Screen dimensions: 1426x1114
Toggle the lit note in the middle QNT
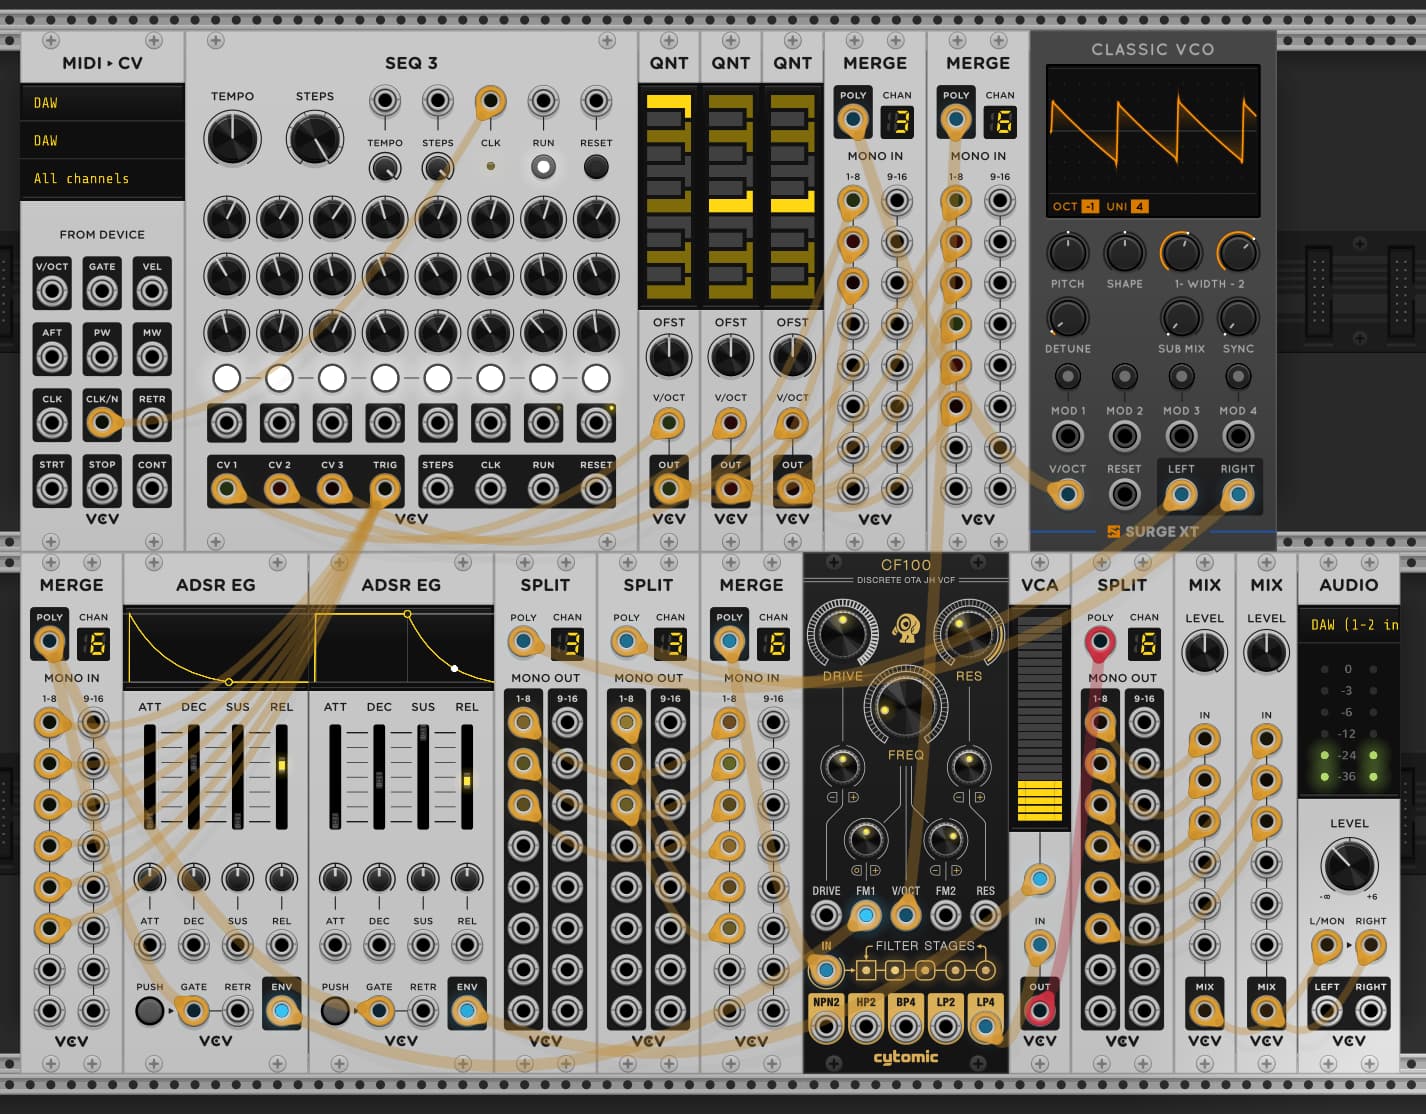click(x=731, y=204)
